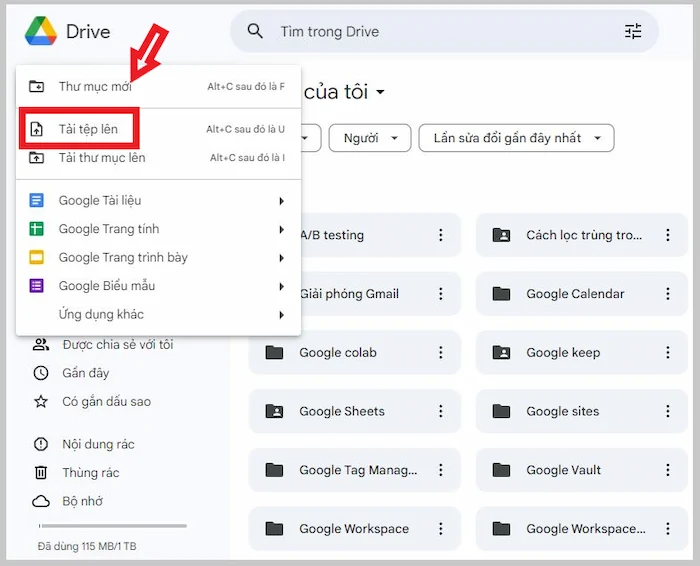Screen dimensions: 700x566
Task: Click the Google Forms purple icon
Action: pyautogui.click(x=36, y=286)
